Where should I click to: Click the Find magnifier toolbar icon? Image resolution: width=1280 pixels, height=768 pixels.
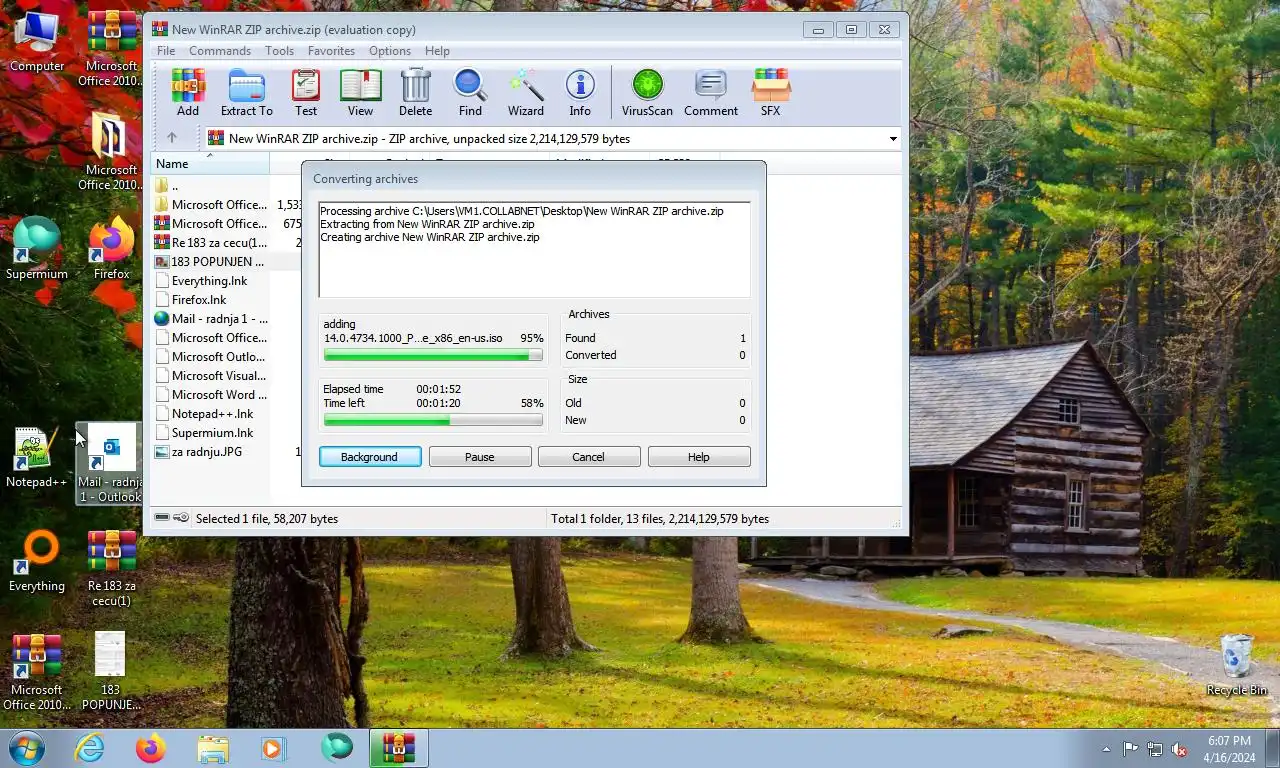pyautogui.click(x=470, y=93)
